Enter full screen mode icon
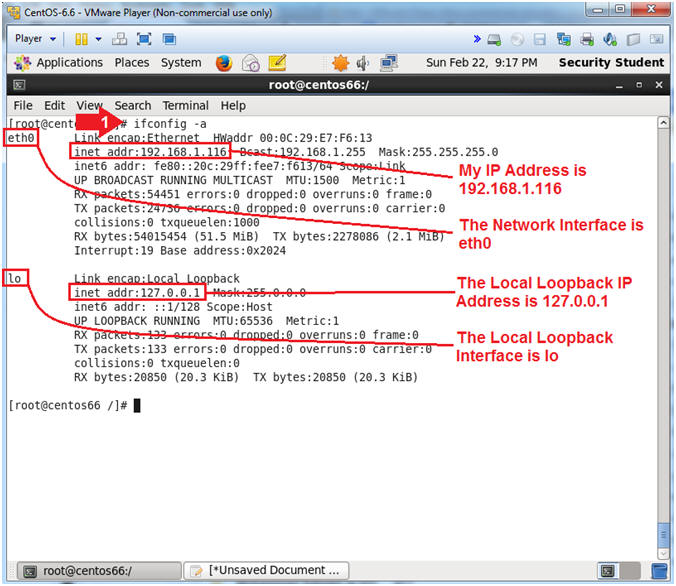Screen dimensions: 676x586 click(144, 39)
